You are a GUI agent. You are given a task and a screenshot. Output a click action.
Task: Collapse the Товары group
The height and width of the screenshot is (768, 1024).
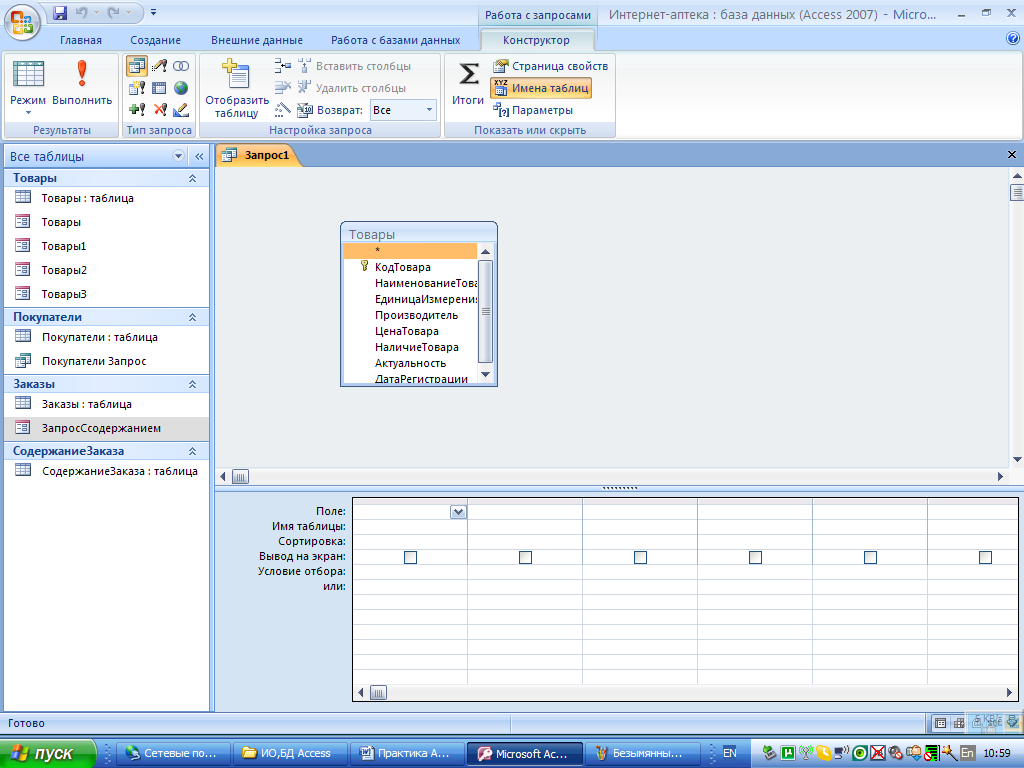(x=193, y=178)
